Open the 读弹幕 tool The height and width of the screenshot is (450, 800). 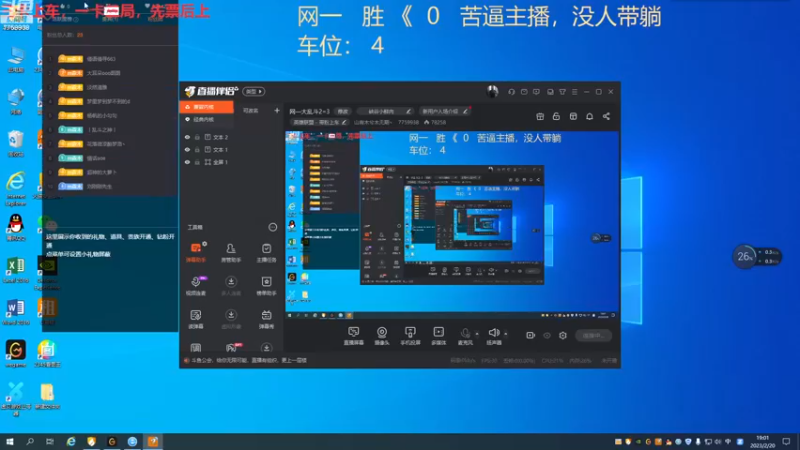(196, 319)
